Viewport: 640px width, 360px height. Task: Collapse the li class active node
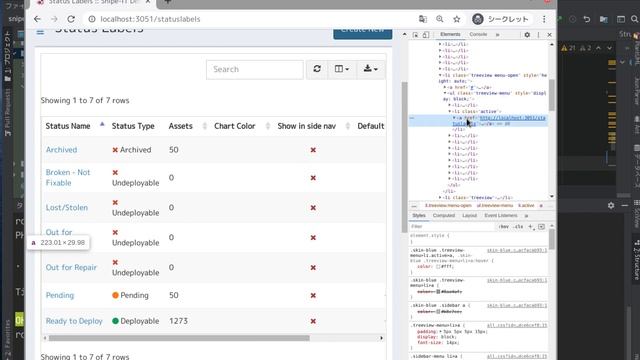tap(450, 111)
